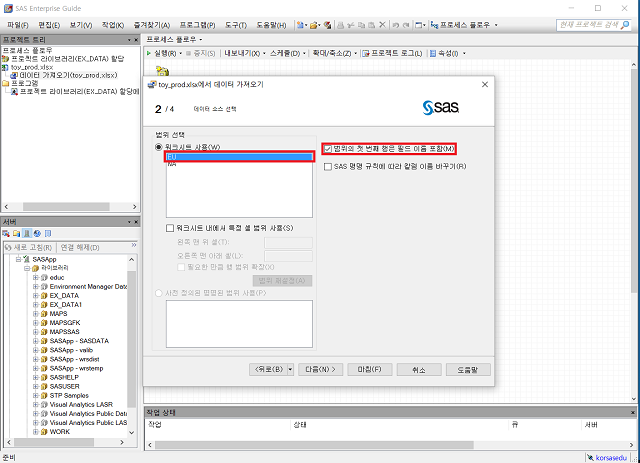
Task: Click the Next button in wizard
Action: tap(320, 370)
